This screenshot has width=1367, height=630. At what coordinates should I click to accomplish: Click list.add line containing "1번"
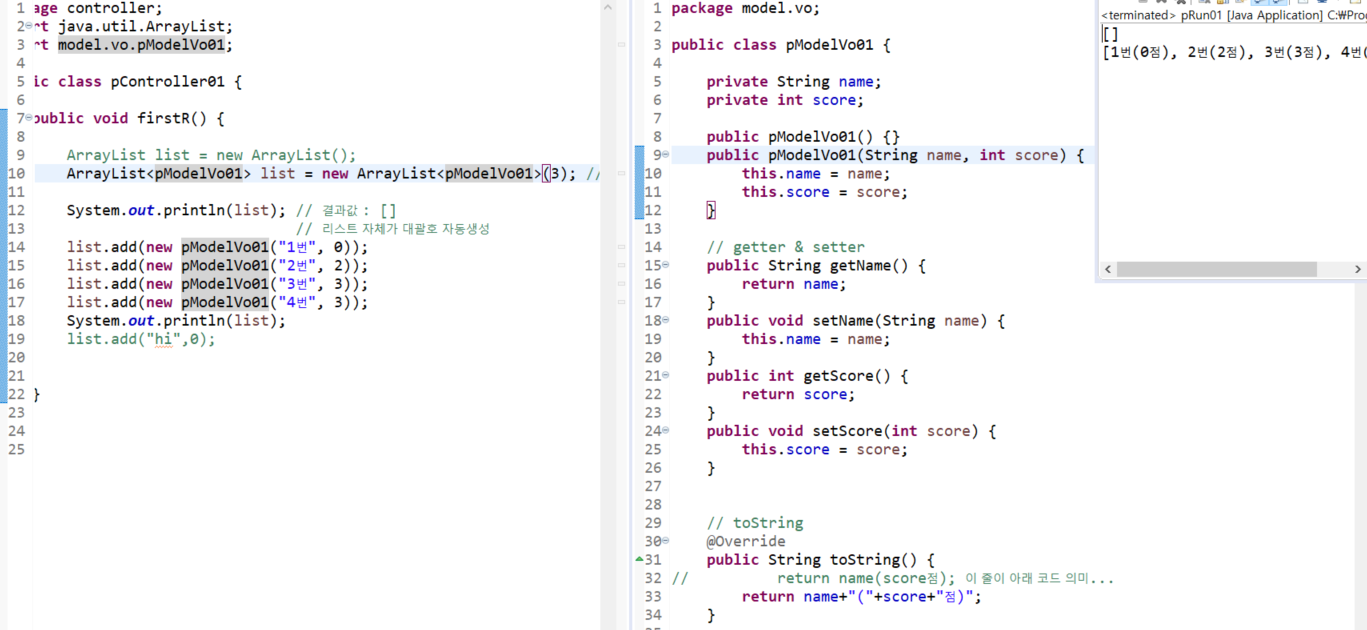(x=217, y=247)
